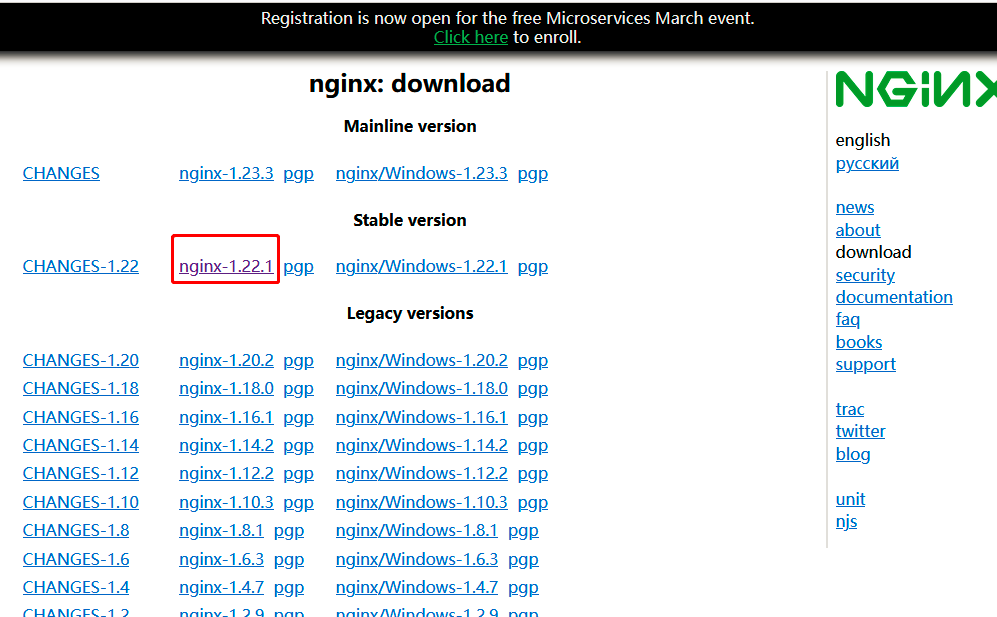Download the nginx-1.10.3 source
The height and width of the screenshot is (617, 997).
pyautogui.click(x=226, y=502)
